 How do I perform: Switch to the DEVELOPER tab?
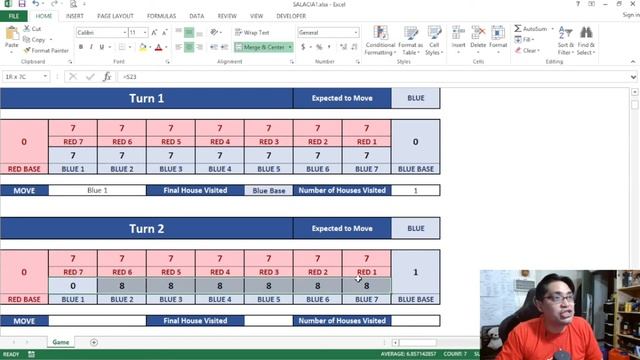click(291, 16)
